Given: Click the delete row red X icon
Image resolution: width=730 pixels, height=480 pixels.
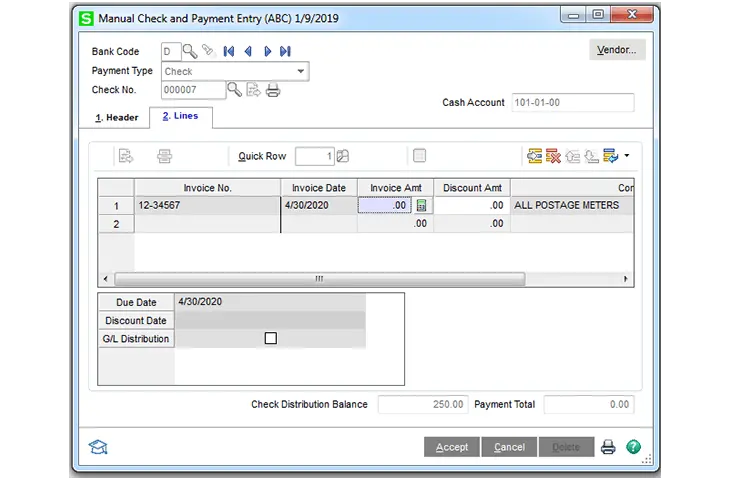Looking at the screenshot, I should pyautogui.click(x=553, y=156).
